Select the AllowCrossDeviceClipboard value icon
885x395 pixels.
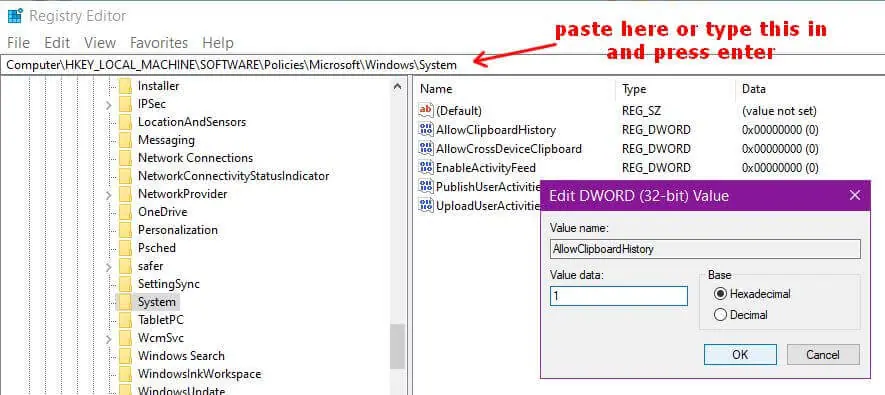point(426,148)
